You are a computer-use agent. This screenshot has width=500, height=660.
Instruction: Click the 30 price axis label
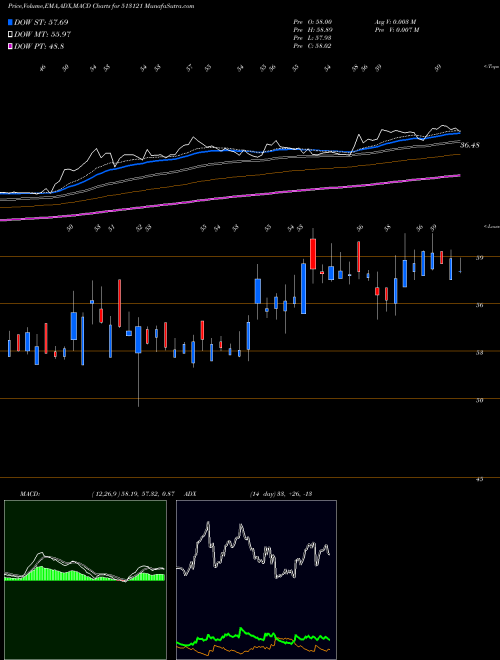point(479,400)
